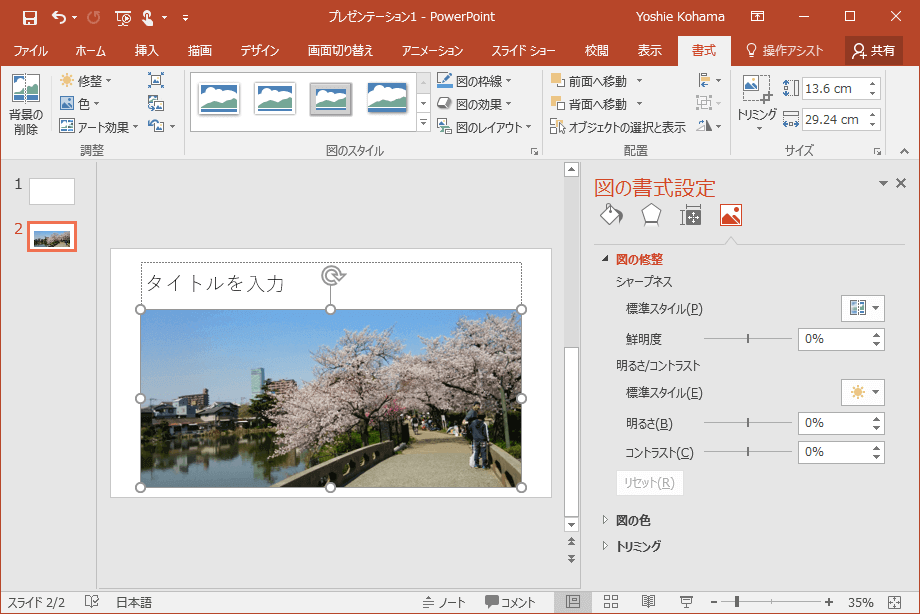Switch to the デザイン (Design) tab

(x=259, y=51)
